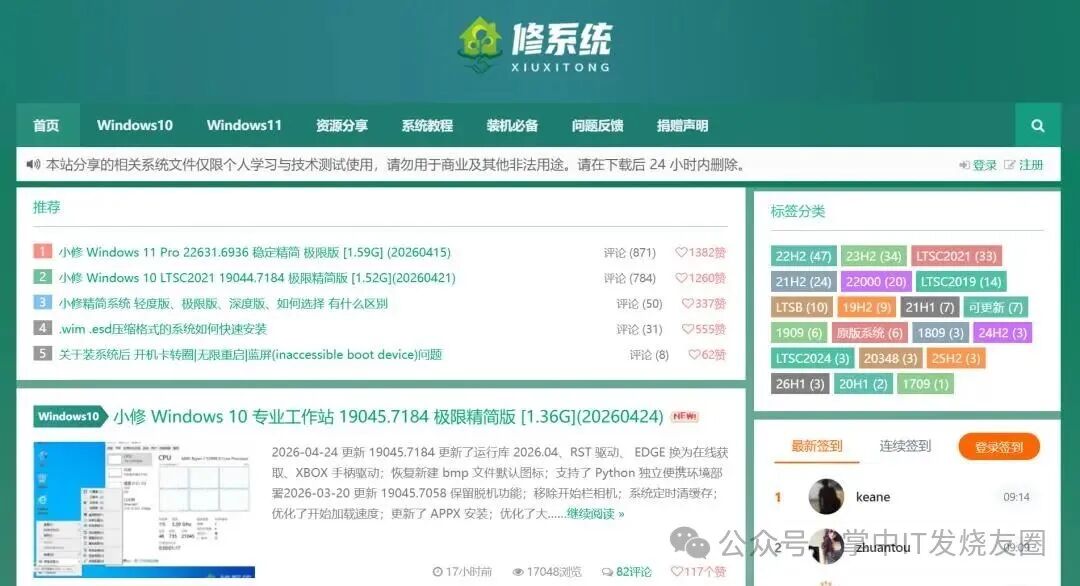Viewport: 1080px width, 586px height.
Task: Select the 25H2 (3) tag
Action: point(955,358)
